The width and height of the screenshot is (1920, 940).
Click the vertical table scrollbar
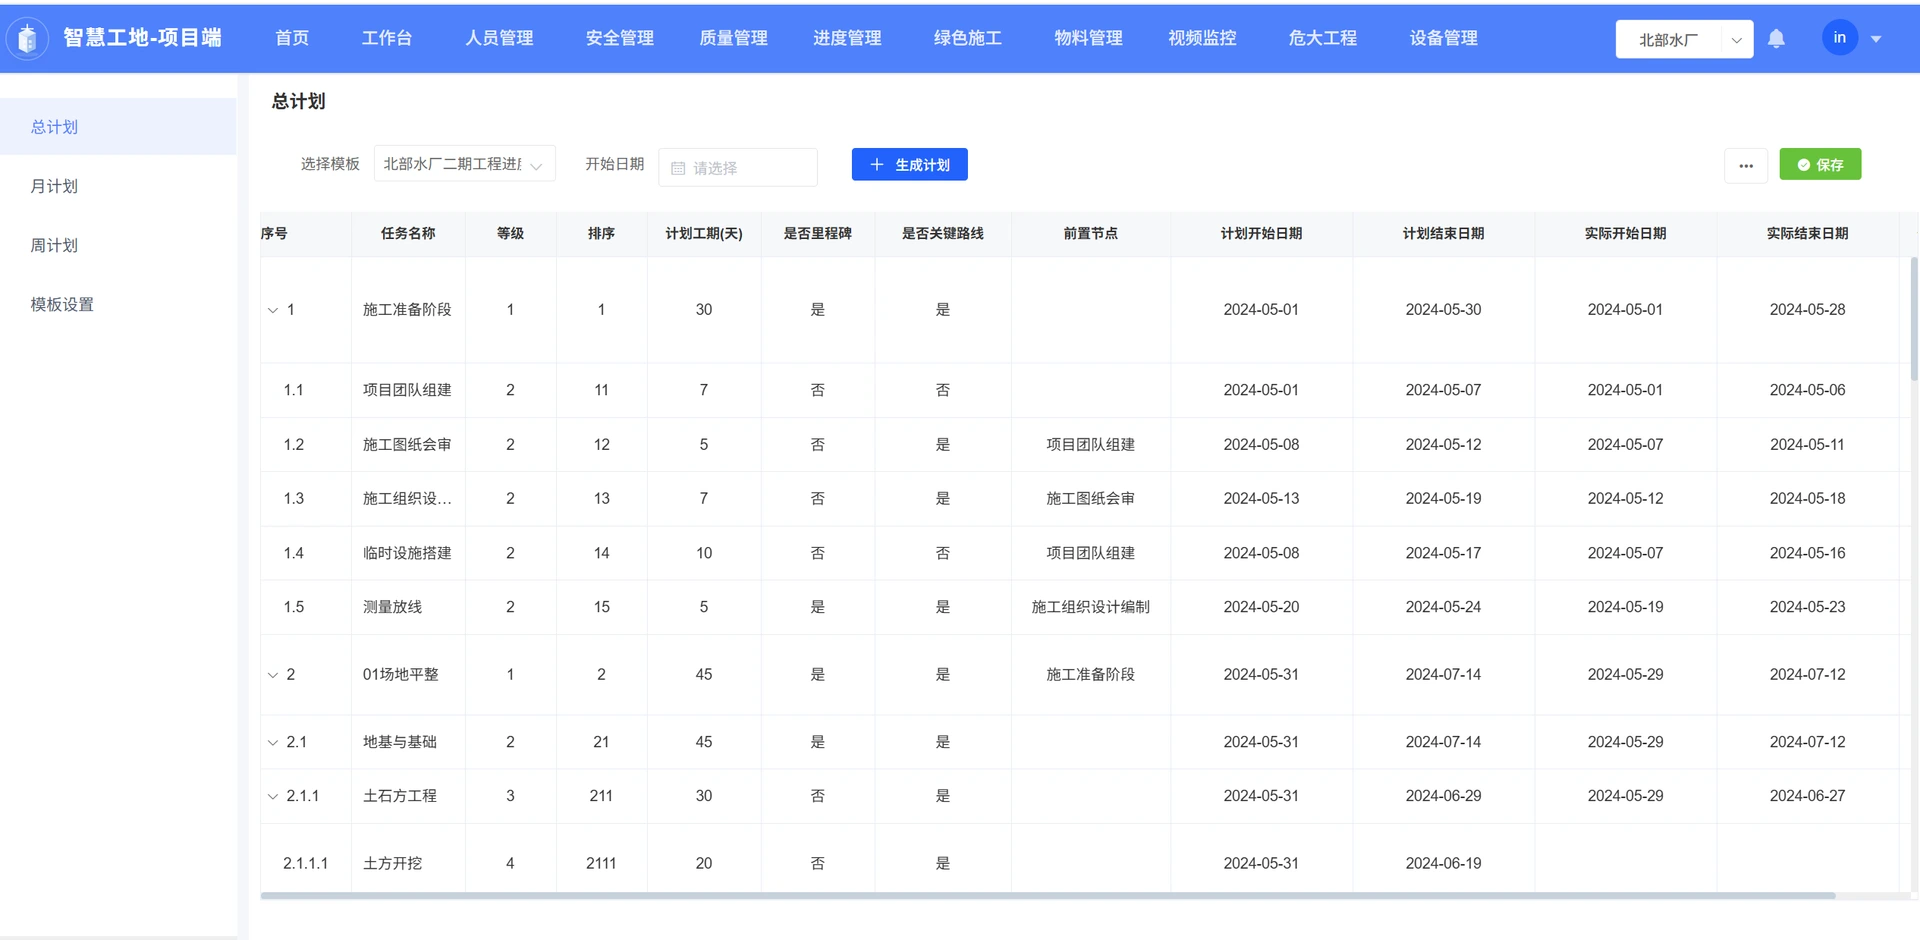click(x=1914, y=318)
